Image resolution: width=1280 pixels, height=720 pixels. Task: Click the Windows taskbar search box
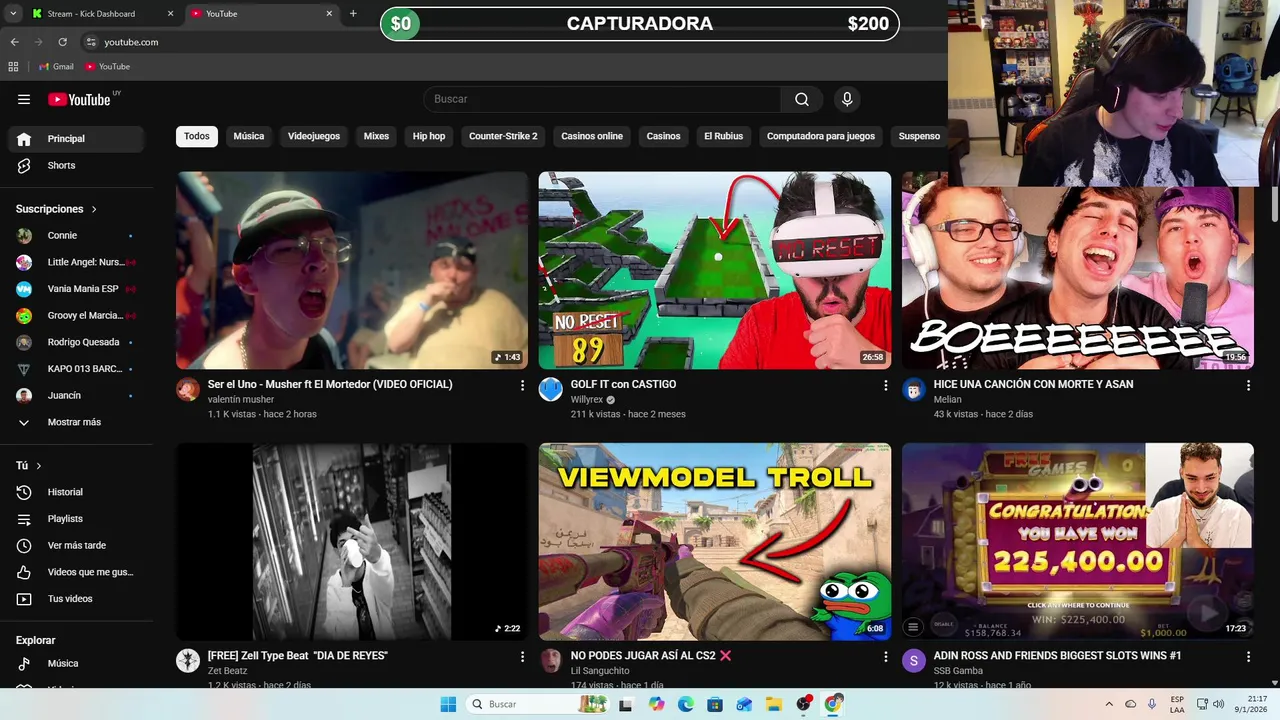tap(538, 704)
